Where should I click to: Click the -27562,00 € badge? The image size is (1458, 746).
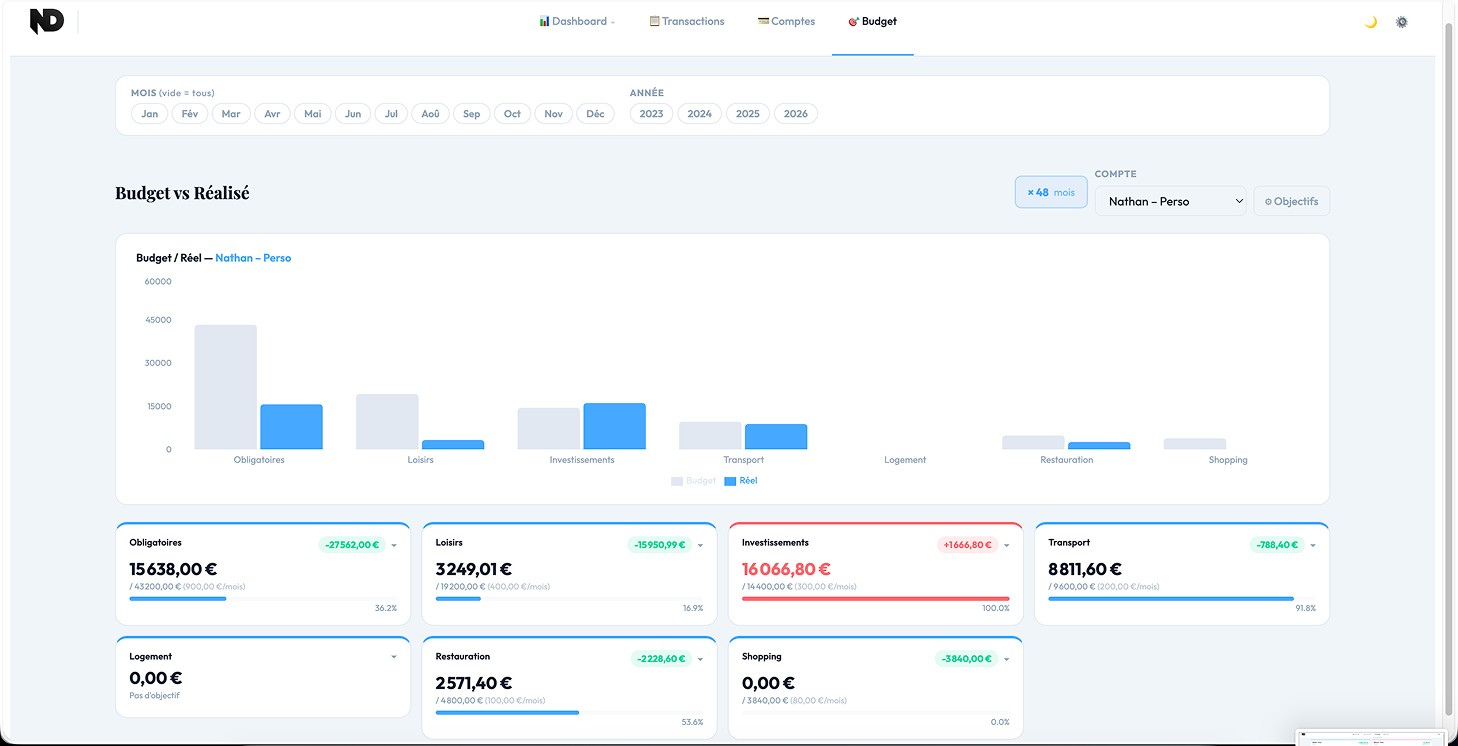pyautogui.click(x=352, y=545)
